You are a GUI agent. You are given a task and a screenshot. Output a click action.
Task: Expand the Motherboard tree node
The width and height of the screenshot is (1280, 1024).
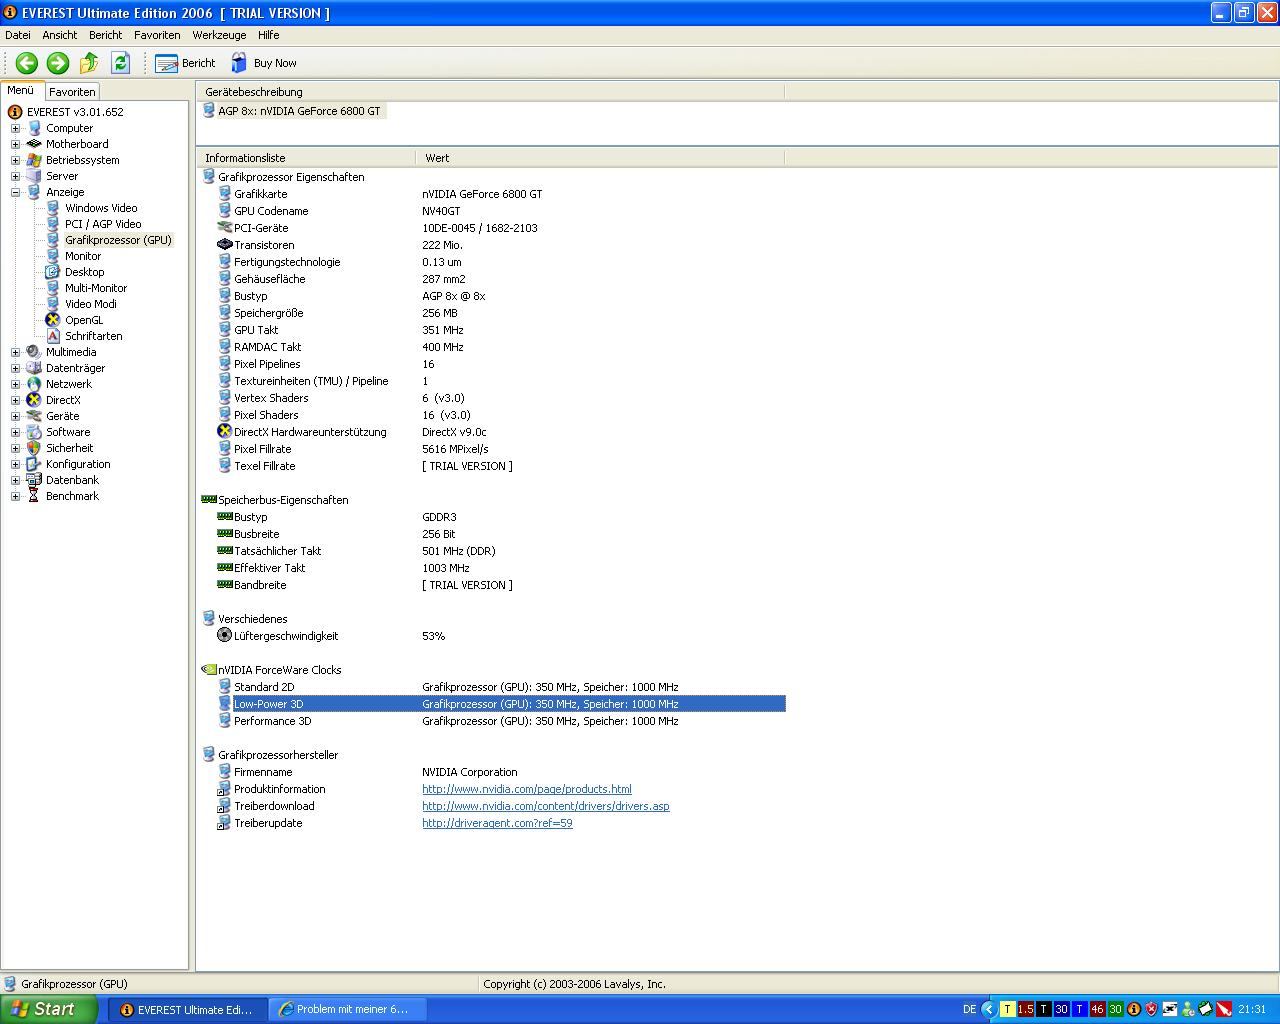[x=15, y=144]
